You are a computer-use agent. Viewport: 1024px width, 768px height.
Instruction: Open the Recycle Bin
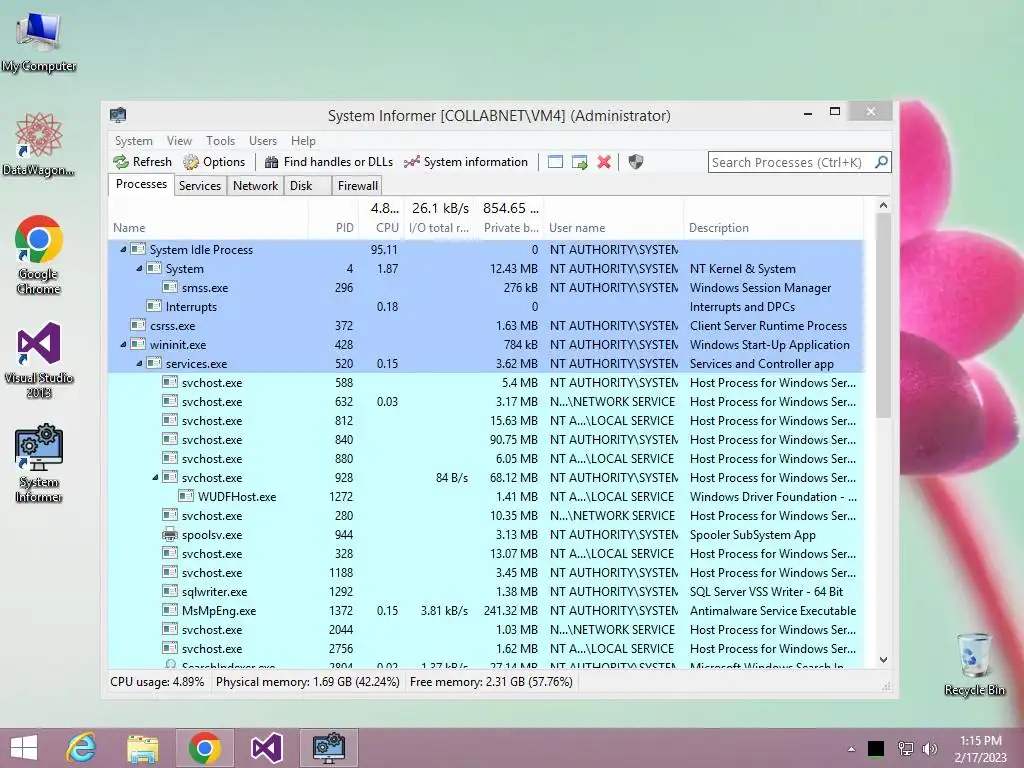coord(974,664)
